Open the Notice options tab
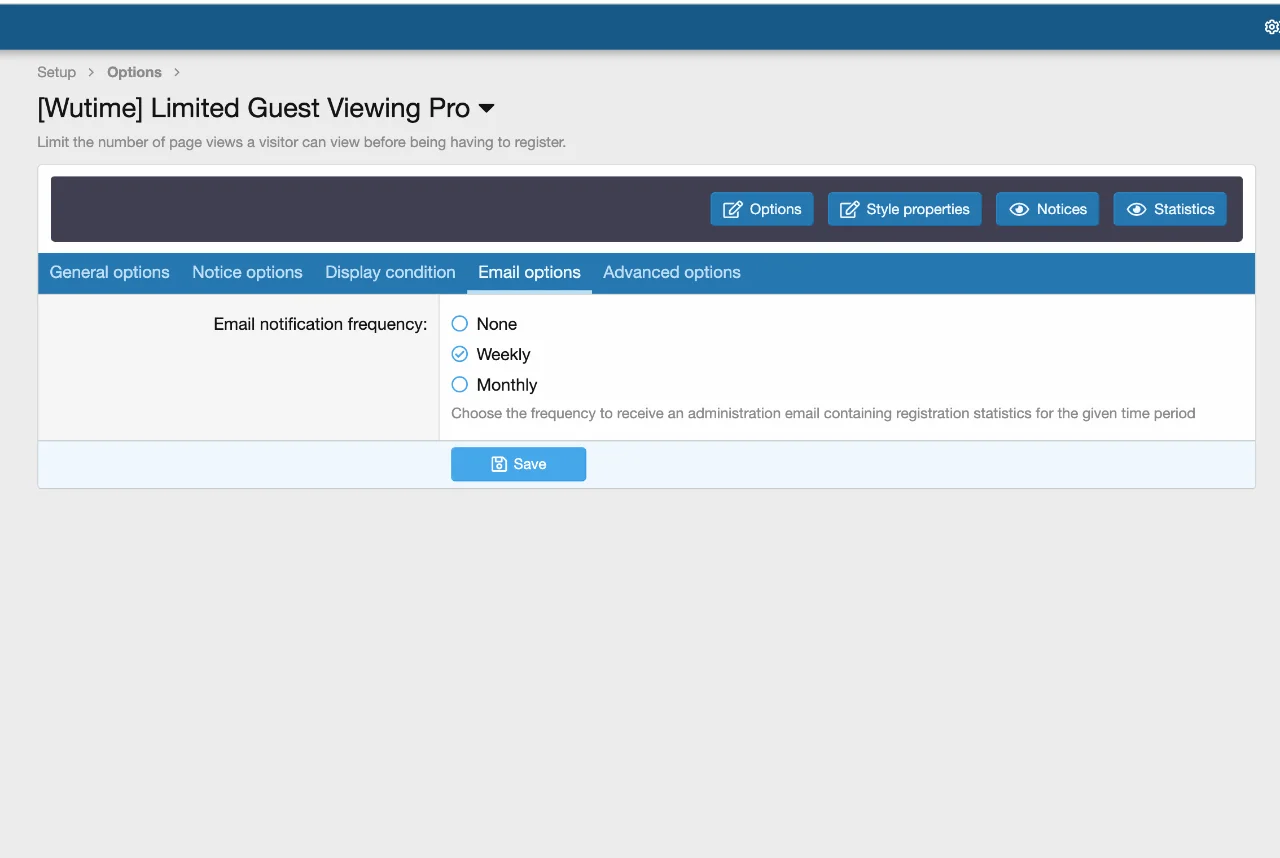Viewport: 1280px width, 858px height. pos(247,272)
